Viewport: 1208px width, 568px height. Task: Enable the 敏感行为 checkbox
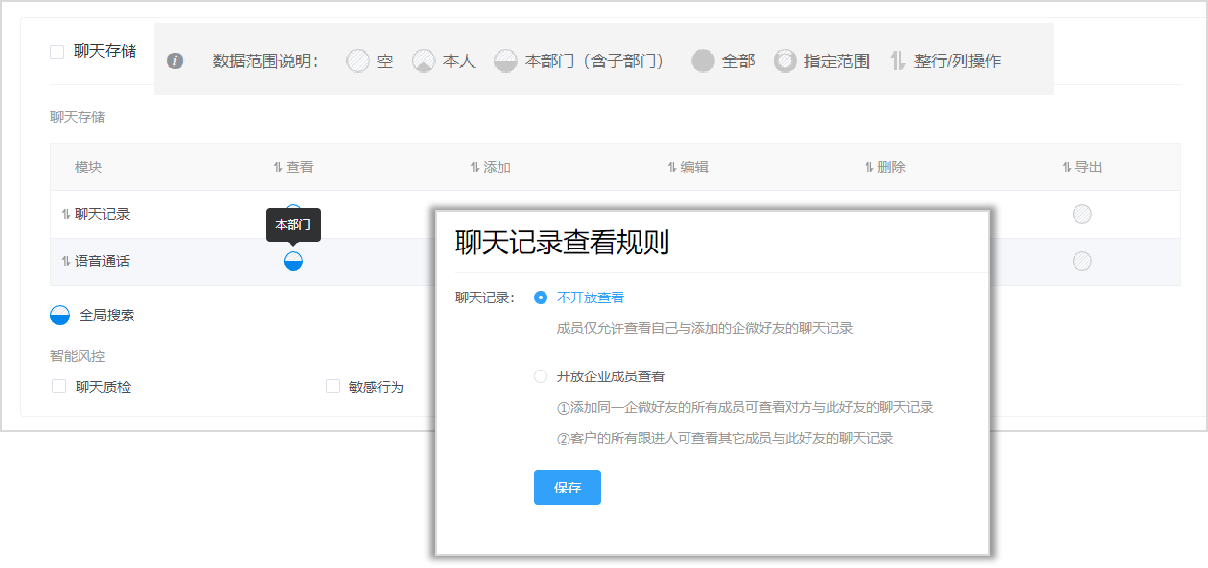(x=333, y=386)
